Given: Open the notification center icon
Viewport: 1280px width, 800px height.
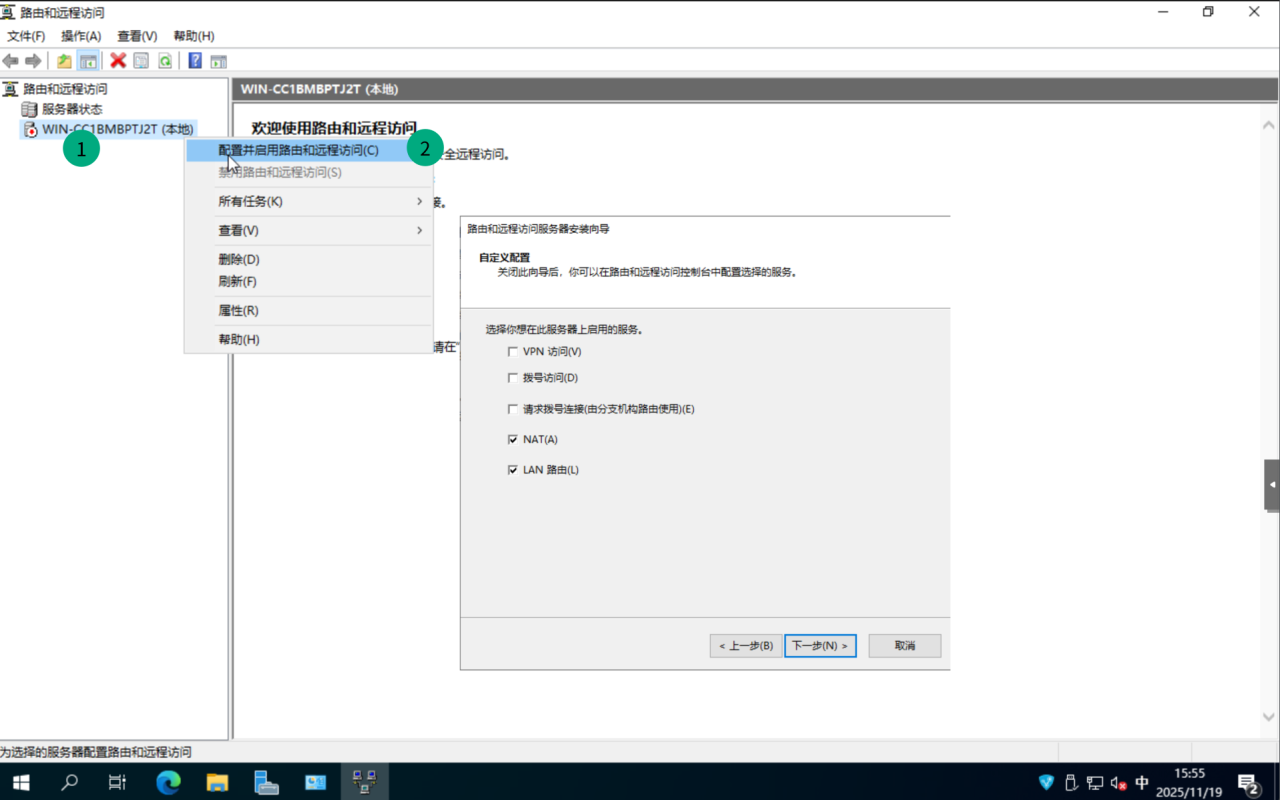Looking at the screenshot, I should [1248, 783].
